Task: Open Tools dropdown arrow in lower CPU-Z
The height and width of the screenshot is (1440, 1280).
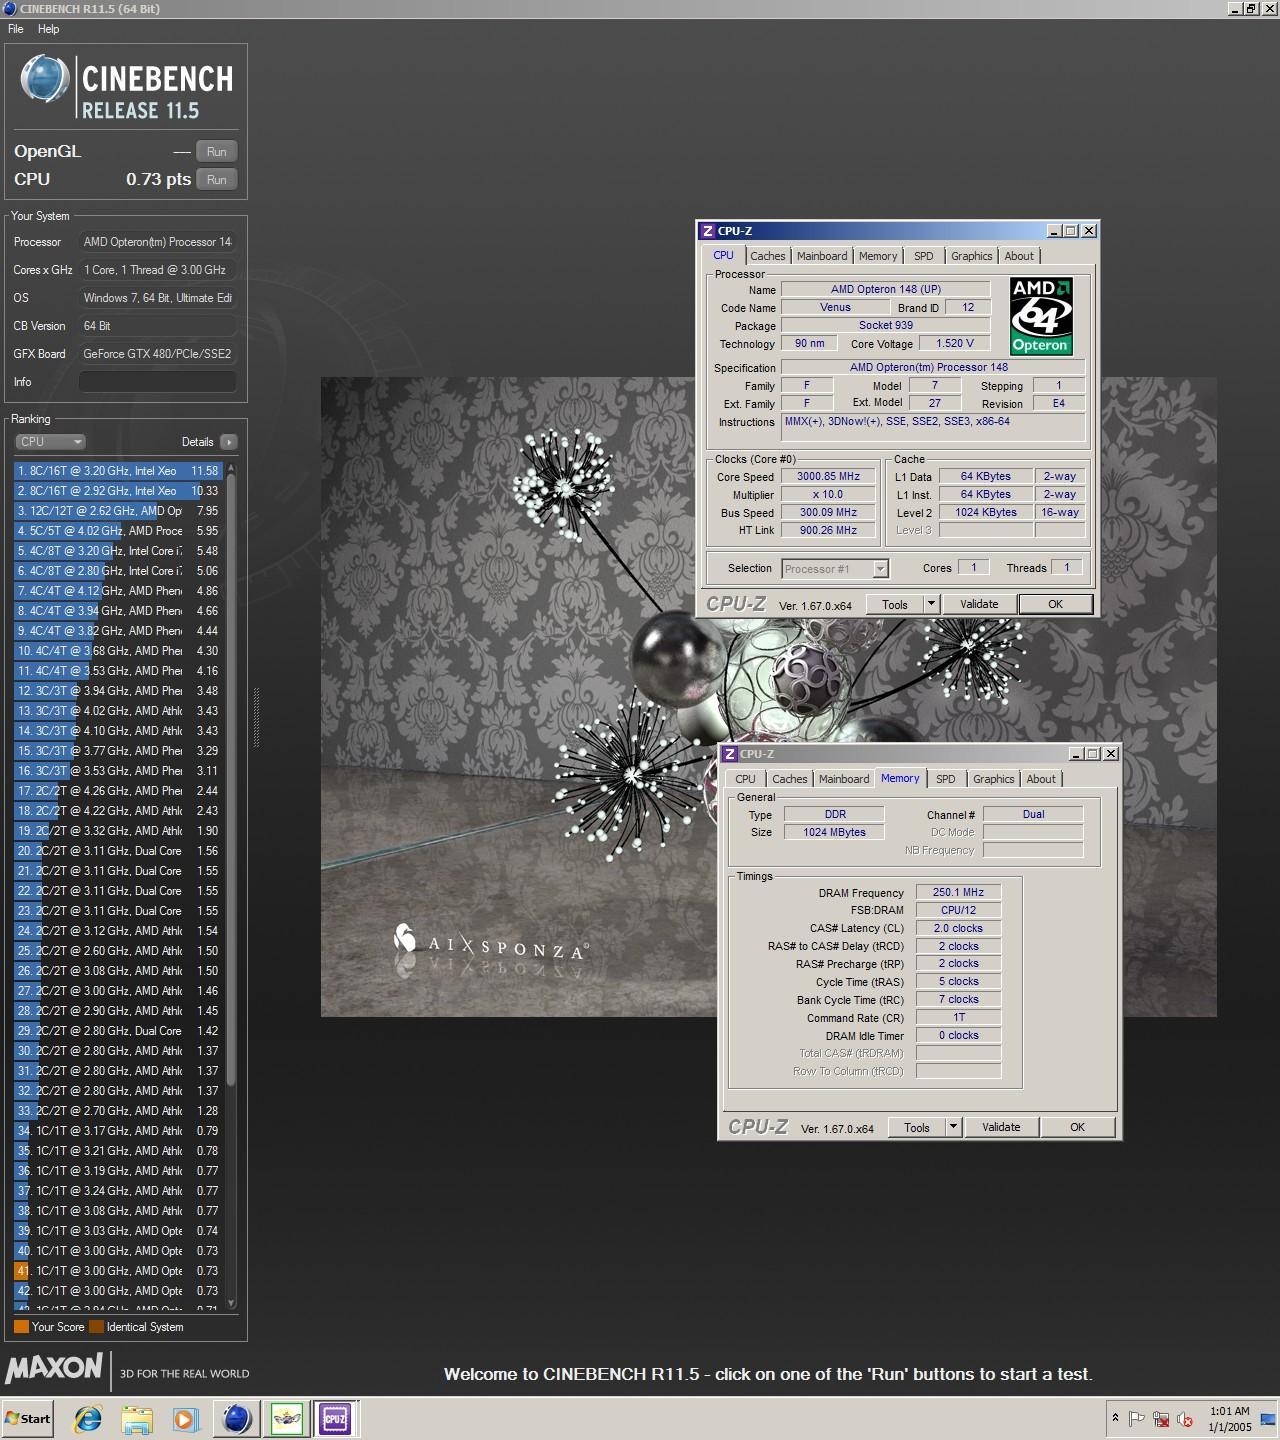Action: pos(953,1127)
